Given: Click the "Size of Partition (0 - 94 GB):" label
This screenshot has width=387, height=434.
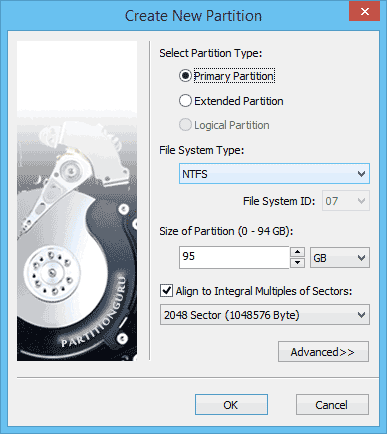Looking at the screenshot, I should pos(226,231).
